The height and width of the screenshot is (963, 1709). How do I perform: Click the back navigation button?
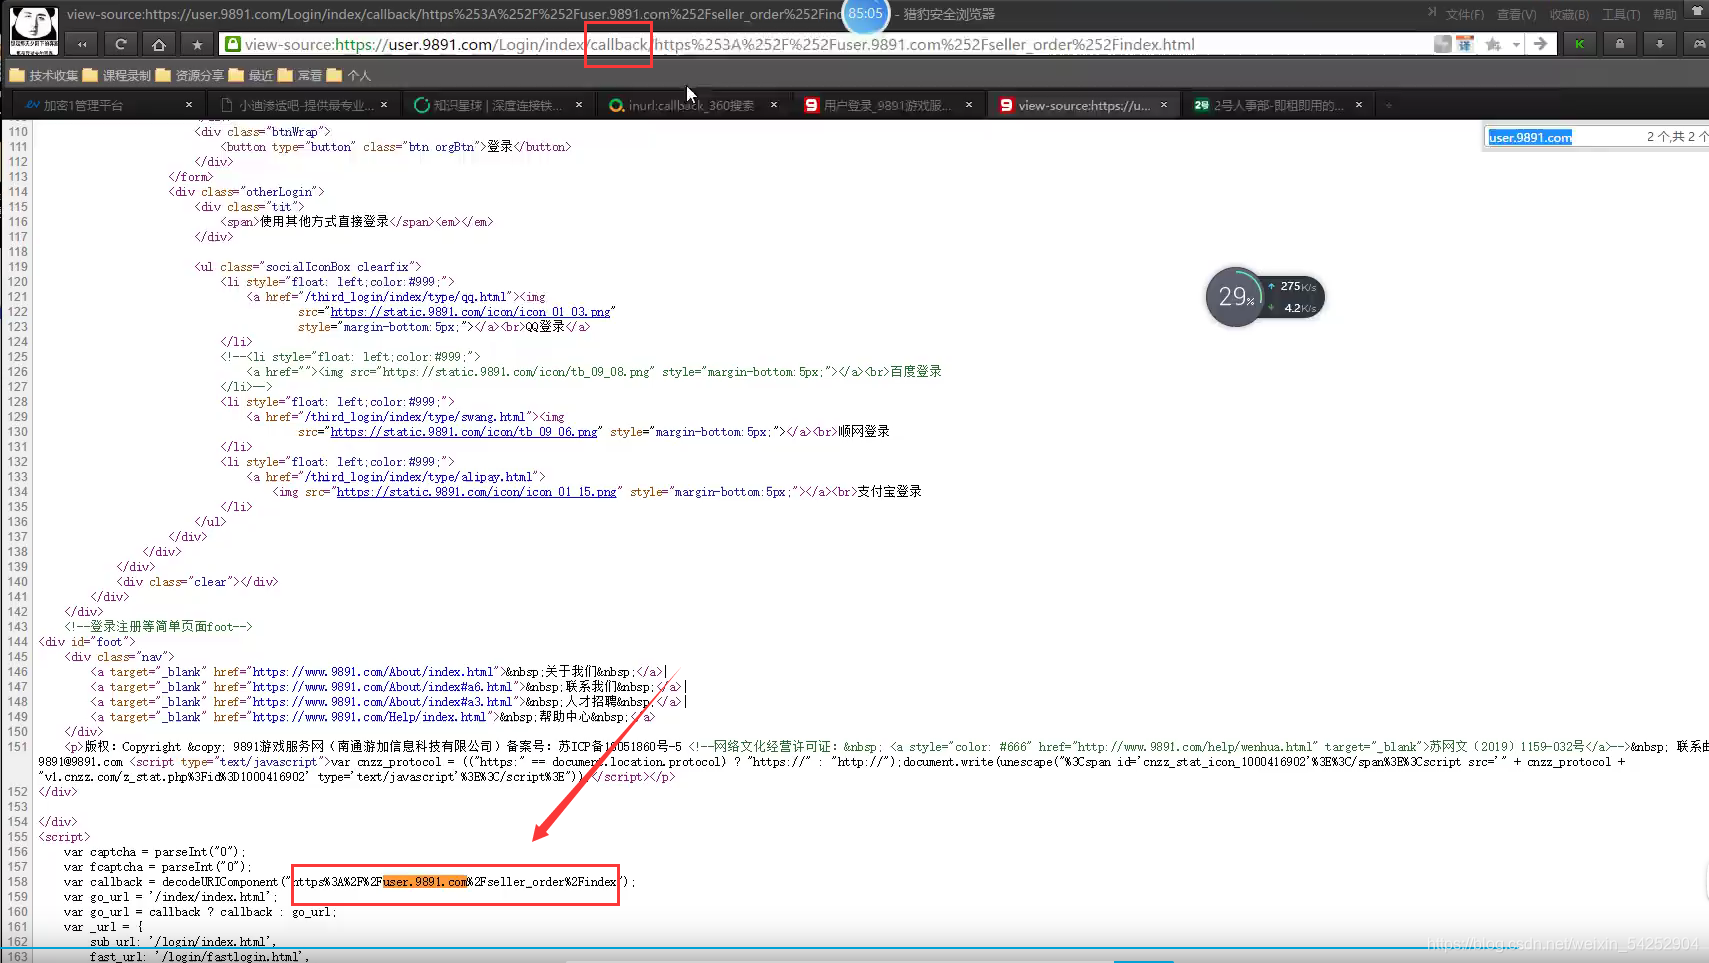pyautogui.click(x=82, y=44)
